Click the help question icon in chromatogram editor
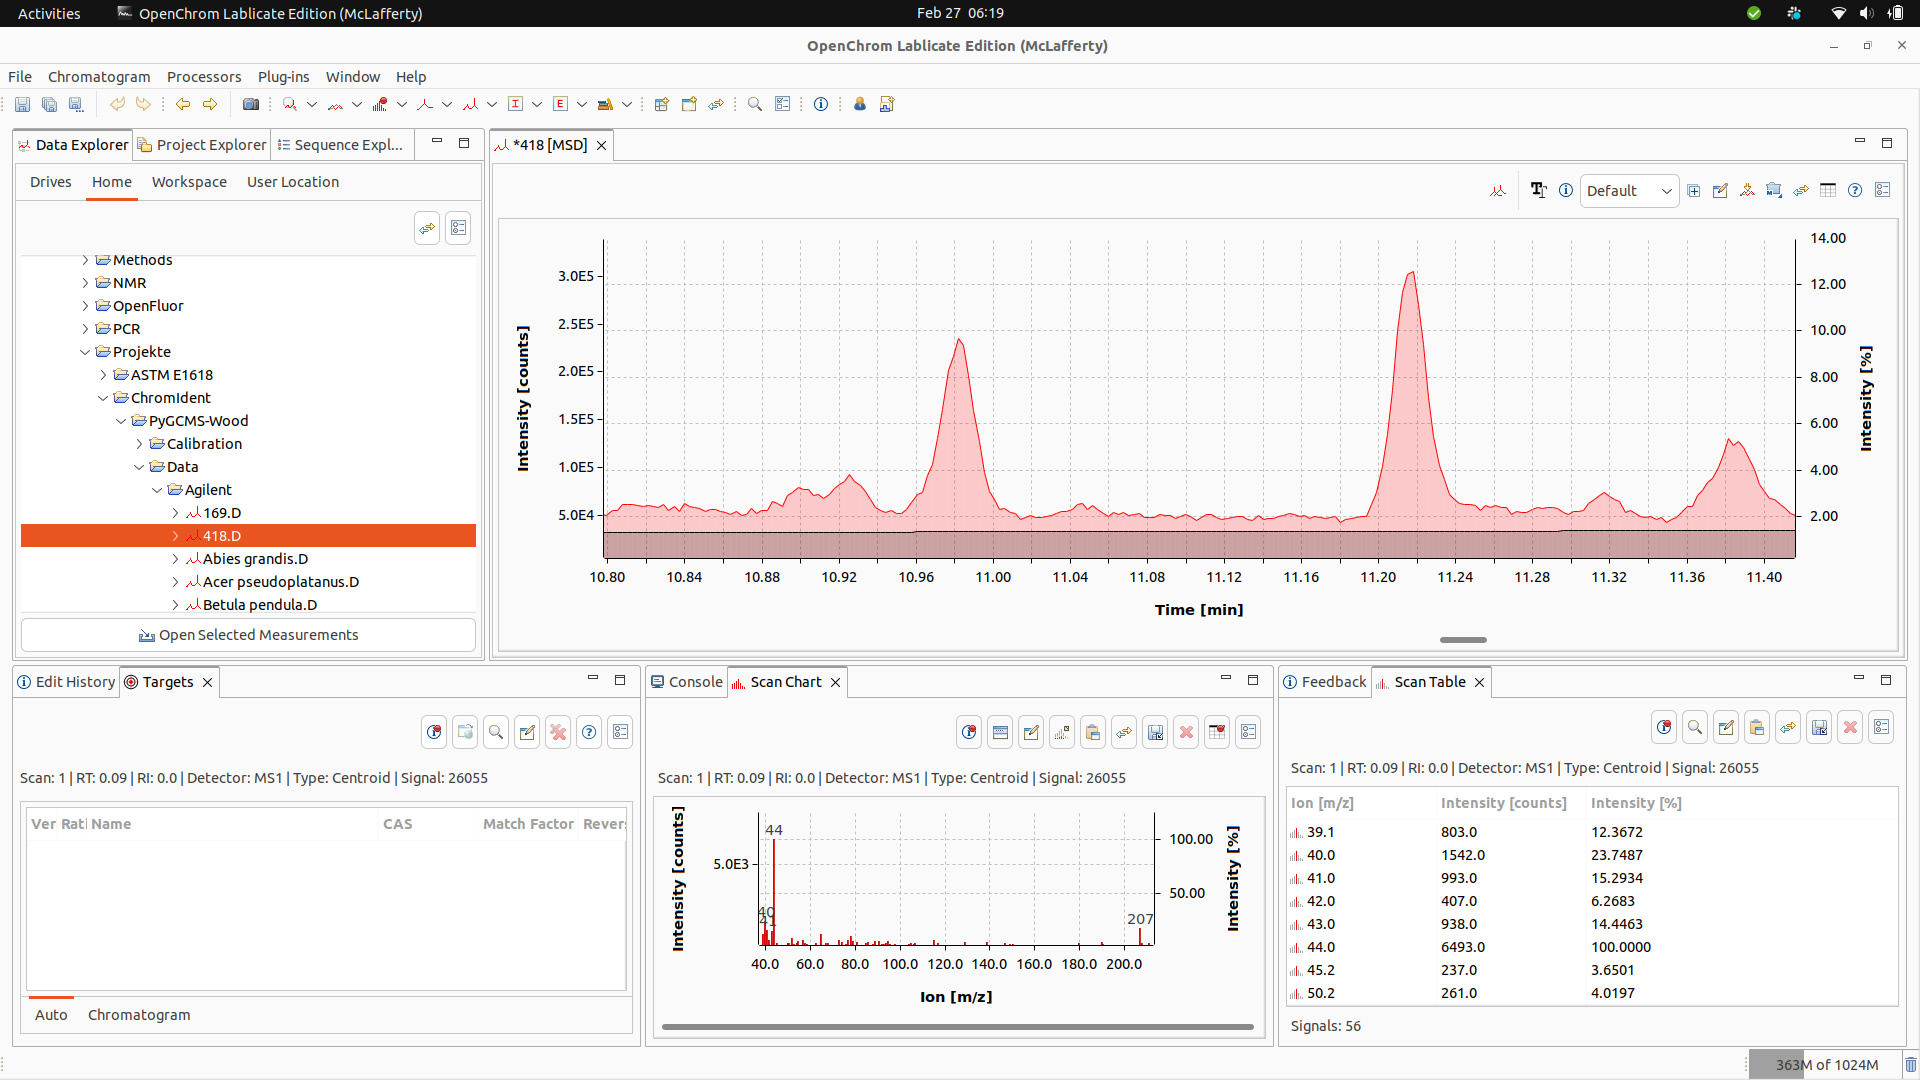This screenshot has width=1920, height=1080. click(x=1855, y=190)
